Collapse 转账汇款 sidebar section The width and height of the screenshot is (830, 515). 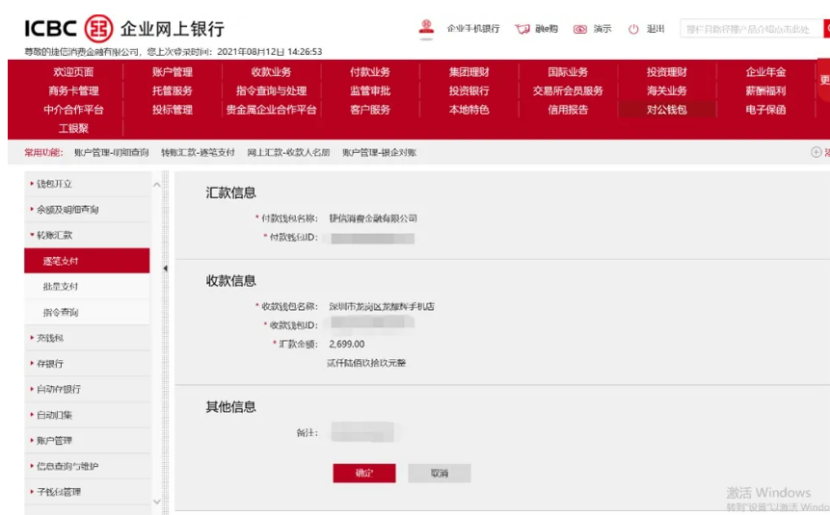(x=87, y=235)
